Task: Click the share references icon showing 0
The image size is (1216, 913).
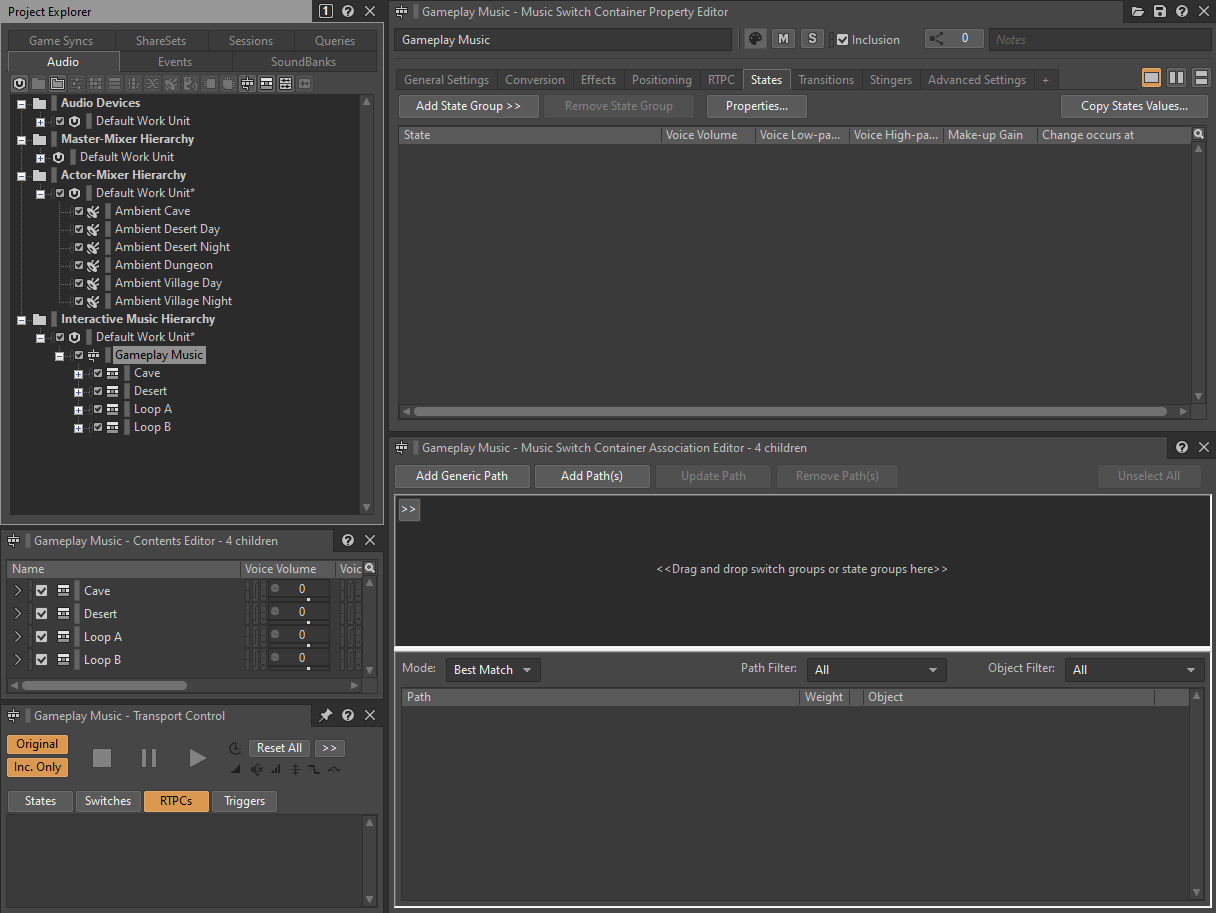Action: point(936,39)
